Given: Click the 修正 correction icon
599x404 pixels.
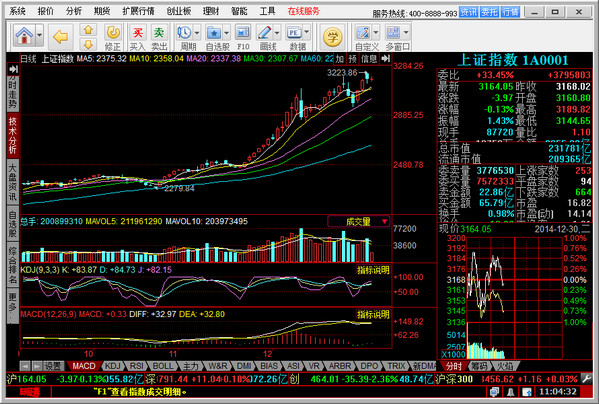Looking at the screenshot, I should (x=113, y=37).
